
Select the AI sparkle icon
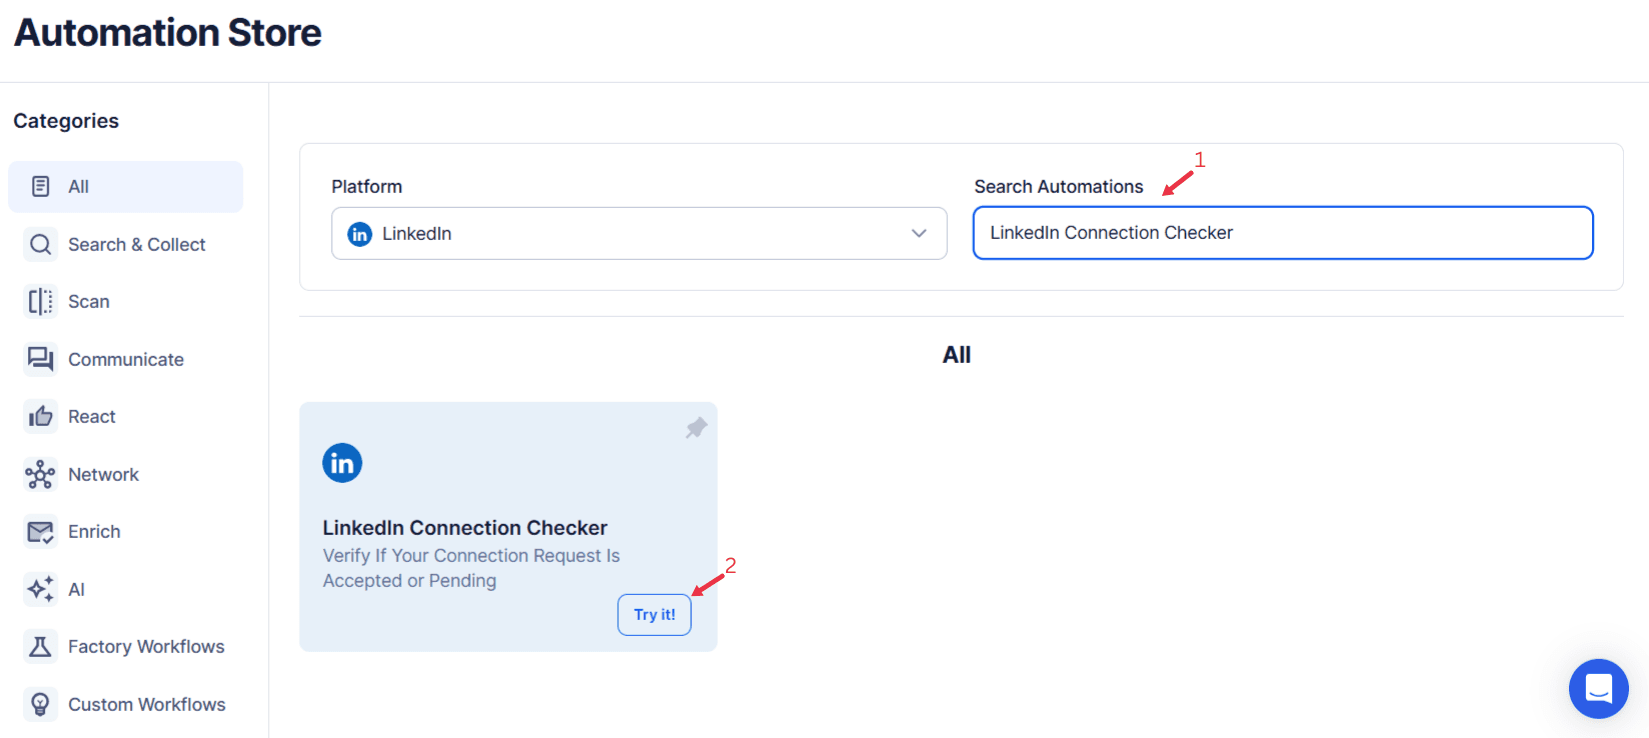(x=40, y=589)
